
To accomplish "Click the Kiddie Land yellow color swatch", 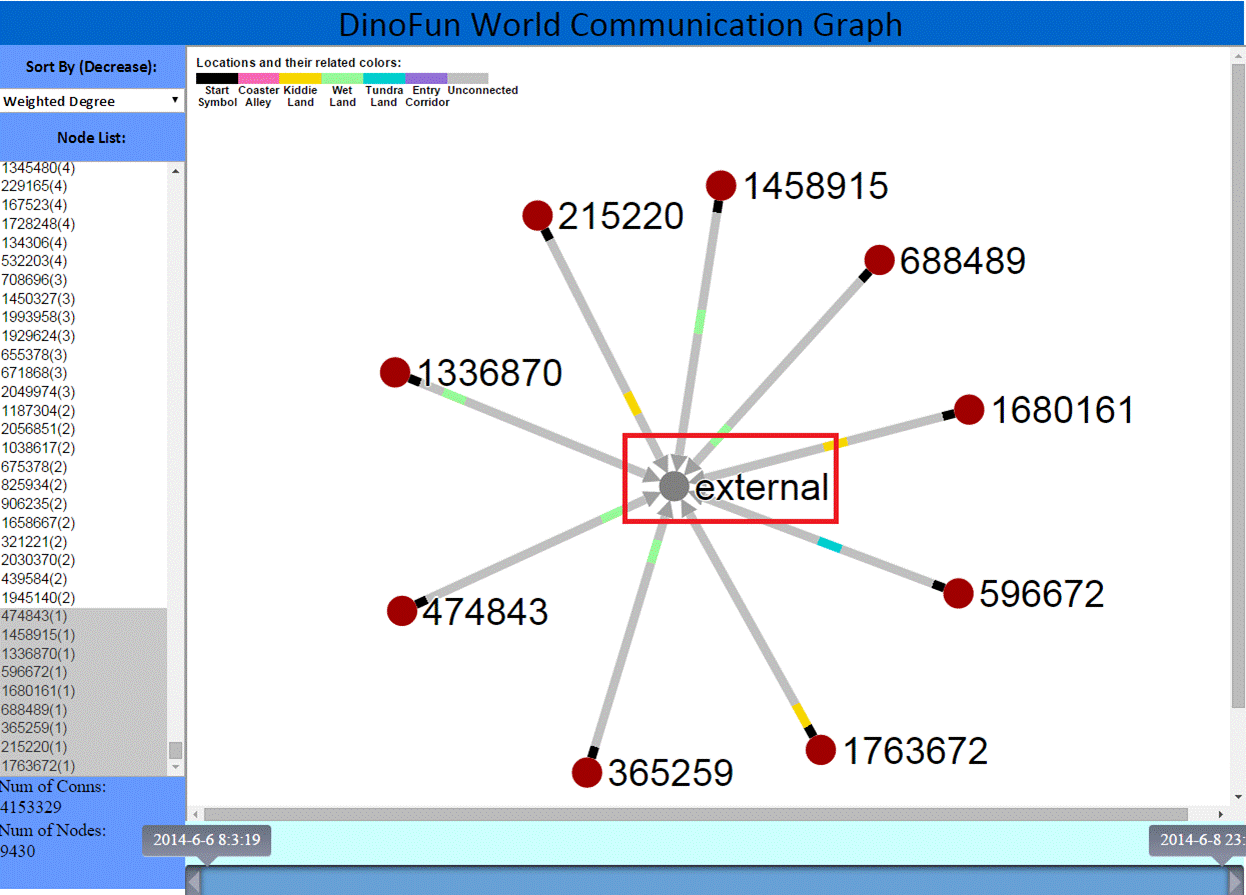I will point(300,78).
